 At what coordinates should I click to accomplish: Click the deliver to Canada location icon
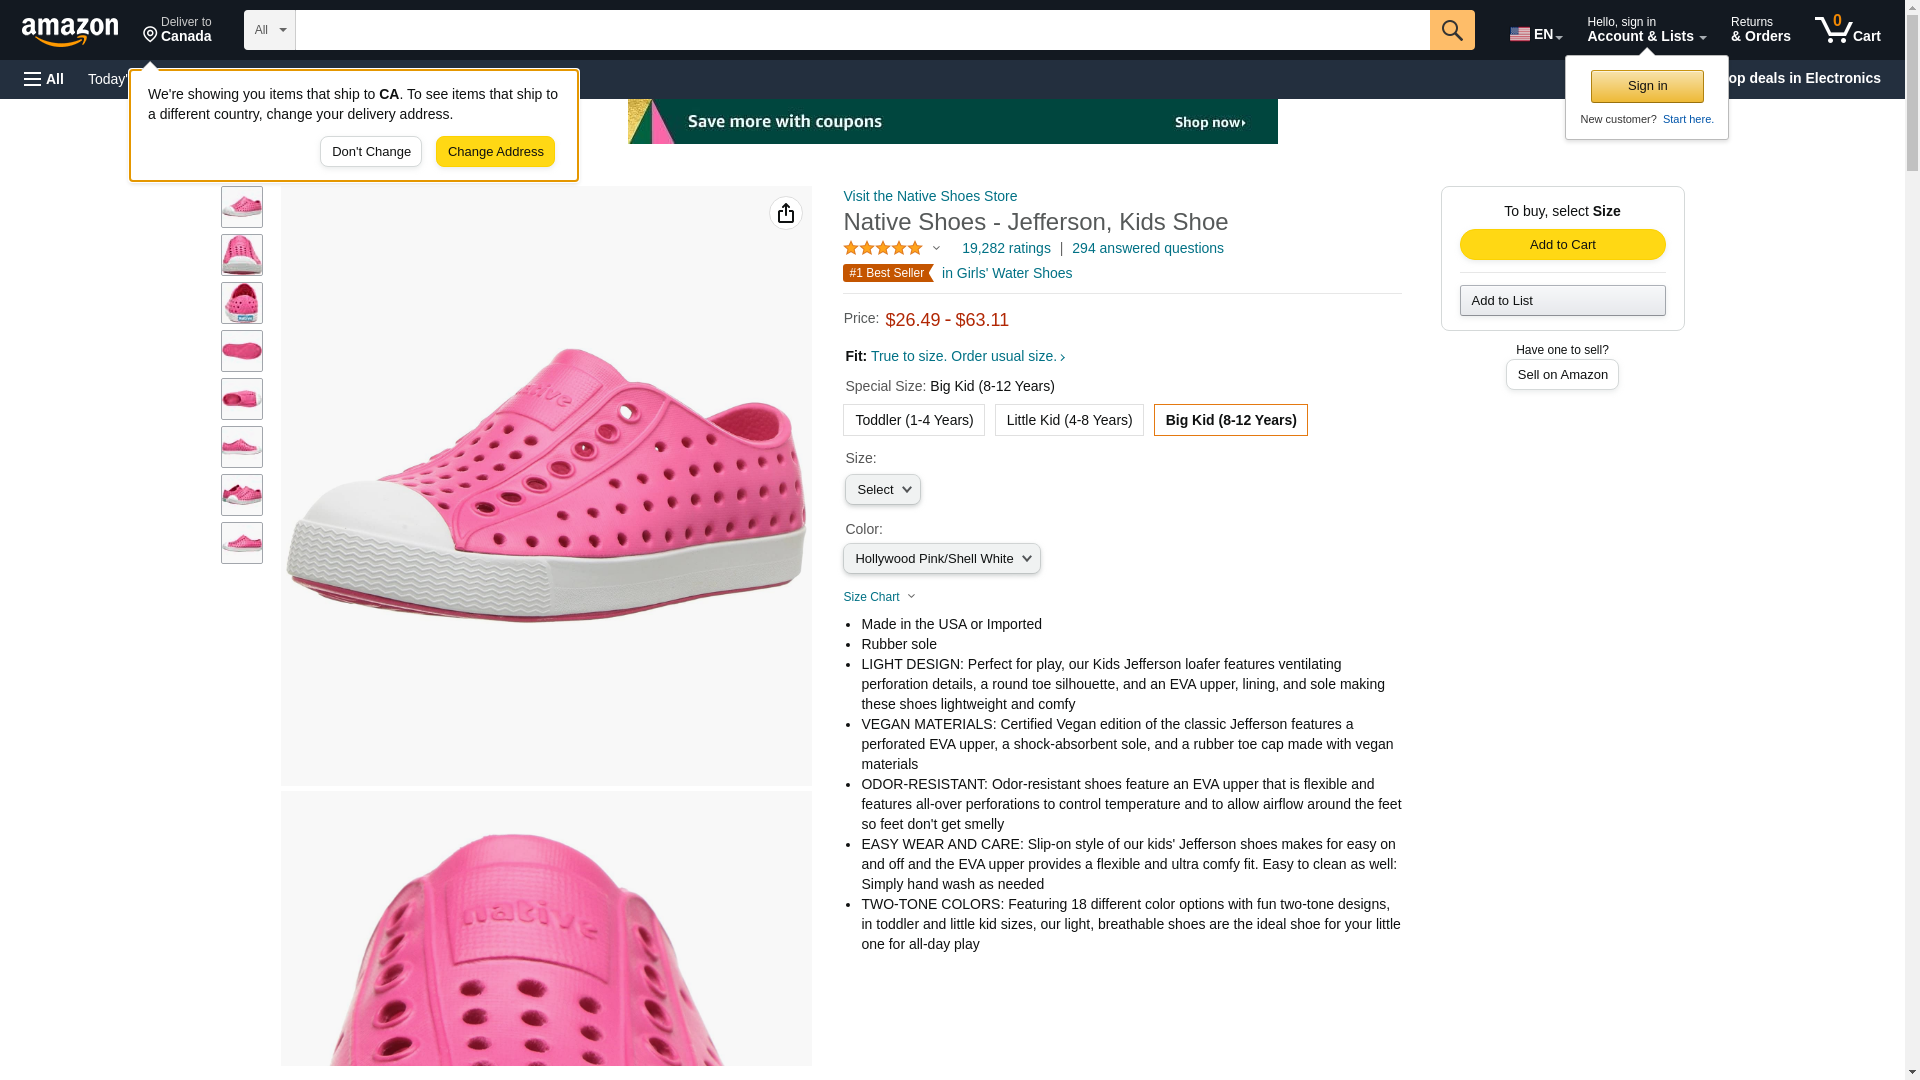[x=151, y=35]
